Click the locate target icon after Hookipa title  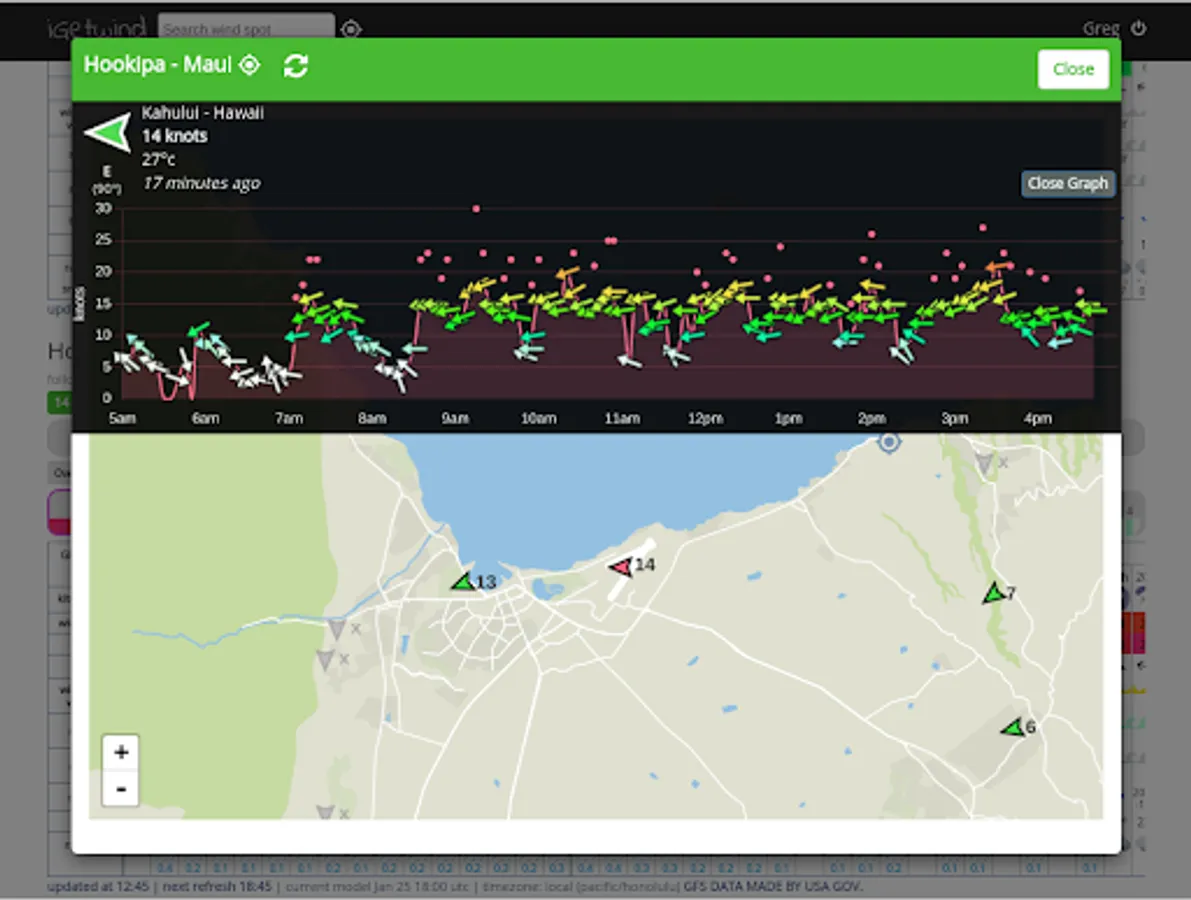coord(249,65)
